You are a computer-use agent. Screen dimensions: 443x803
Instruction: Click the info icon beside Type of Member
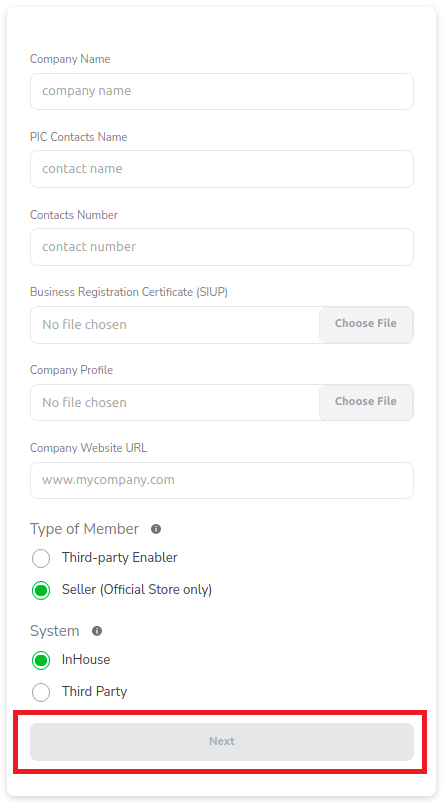pos(156,529)
